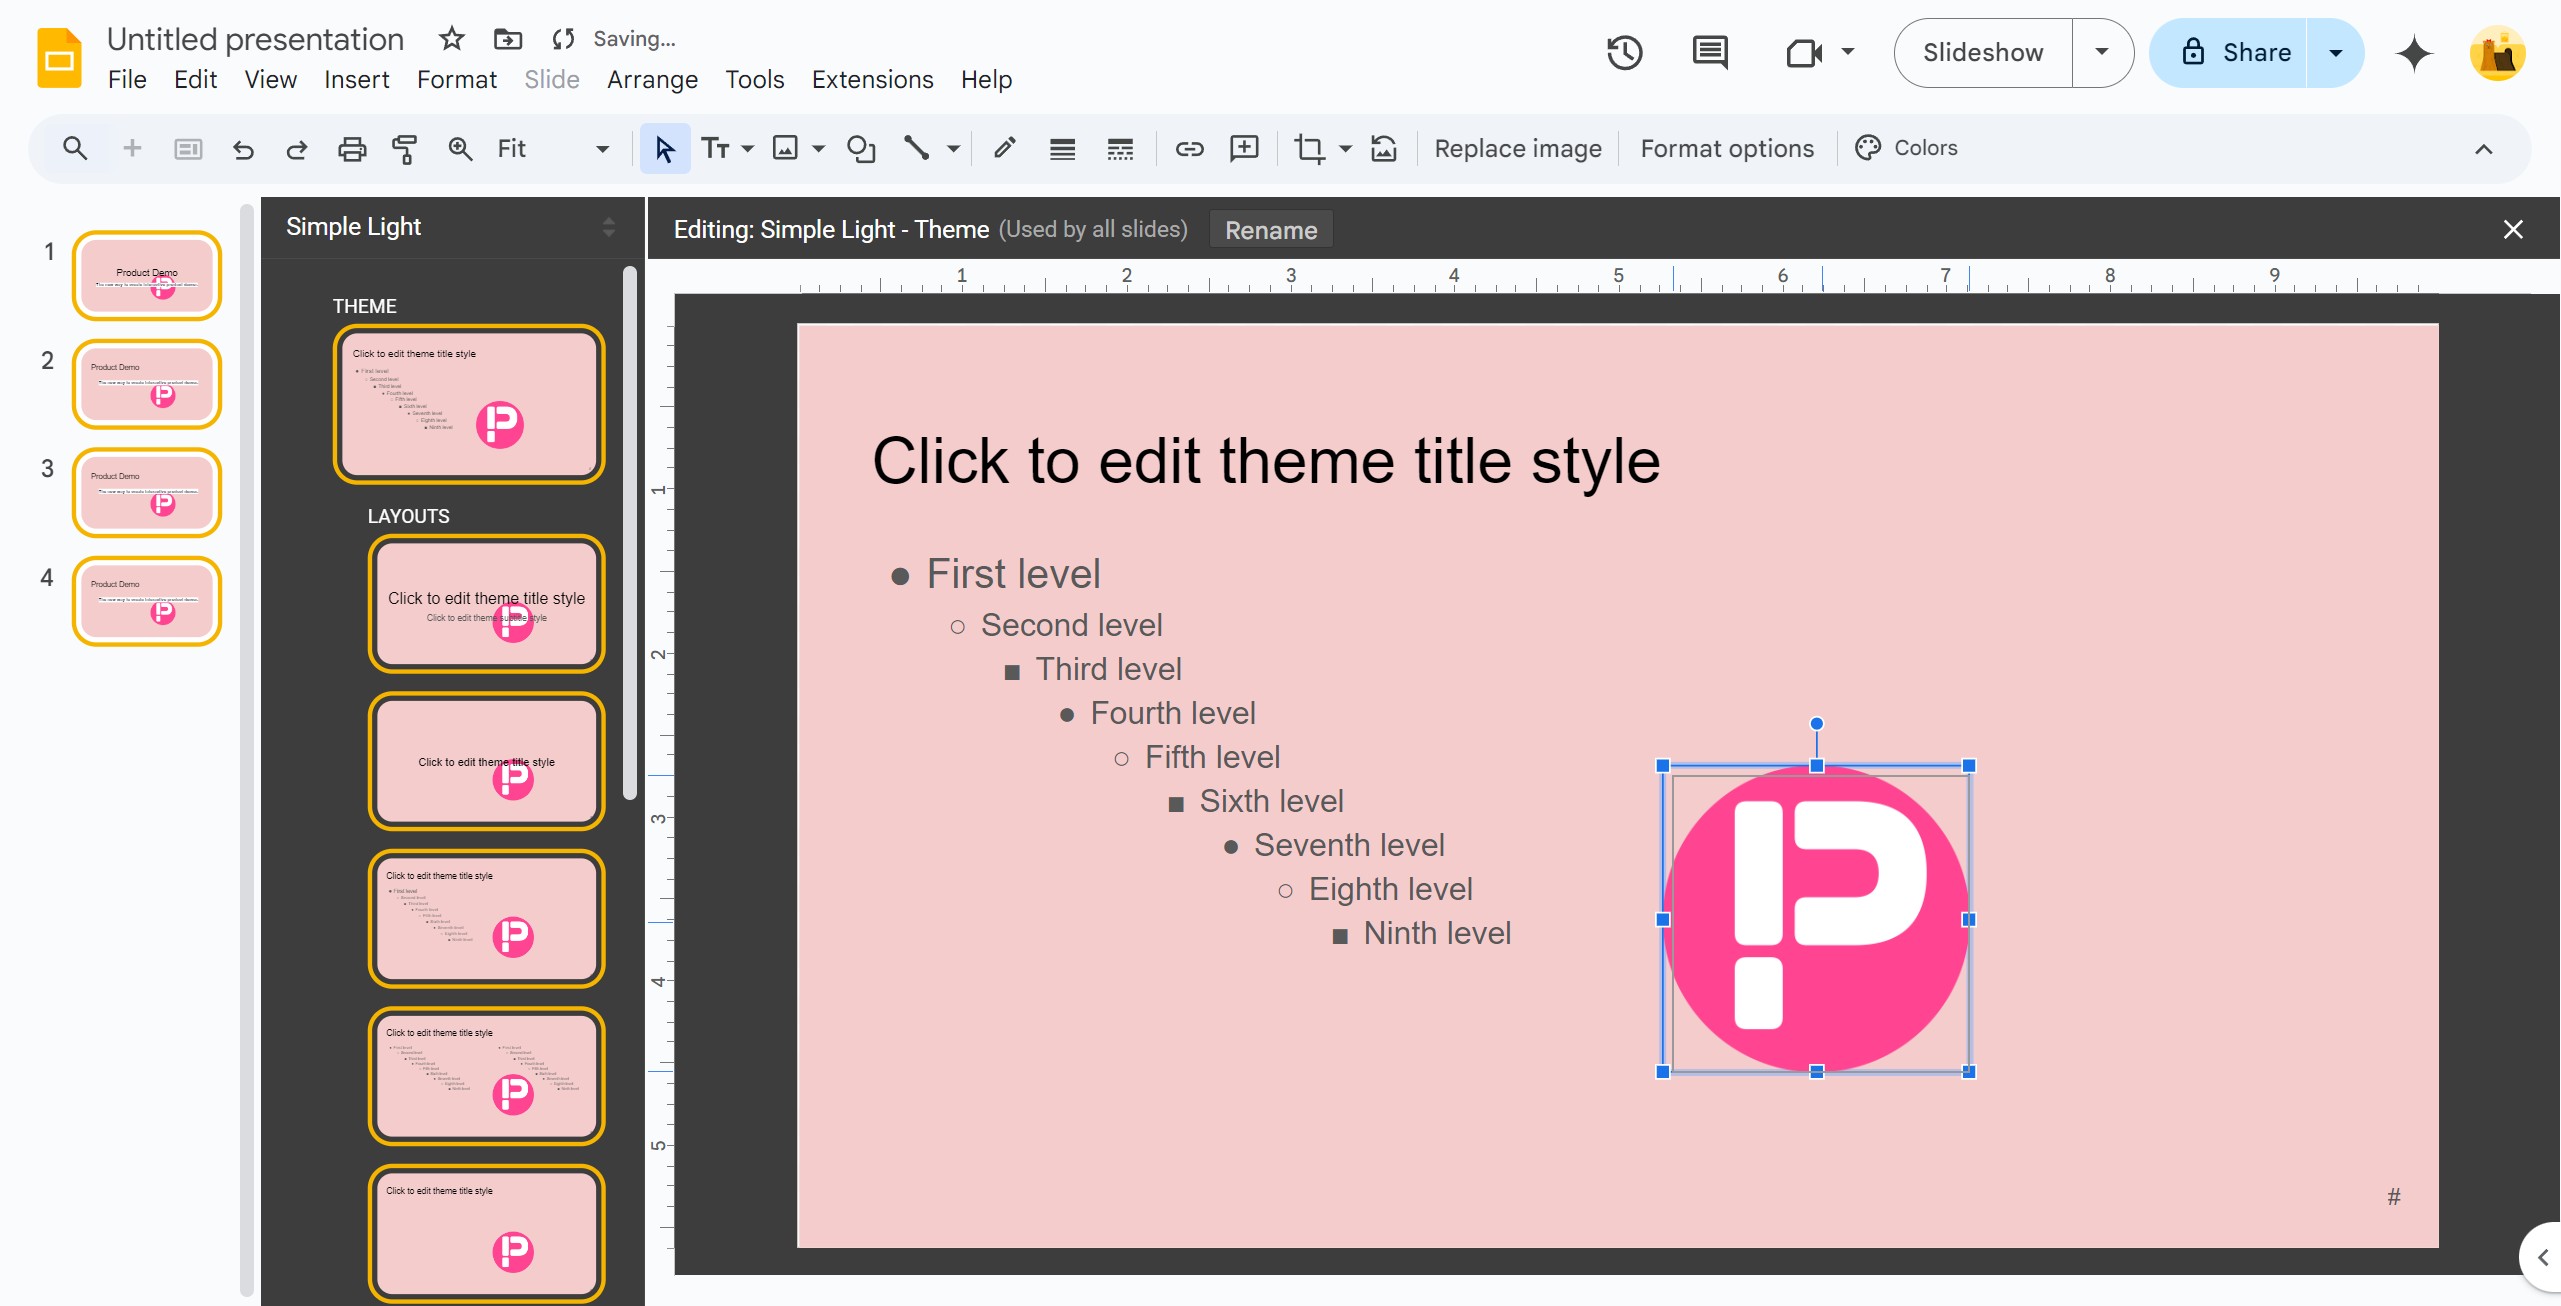Crop the selected image
2561x1306 pixels.
point(1309,148)
